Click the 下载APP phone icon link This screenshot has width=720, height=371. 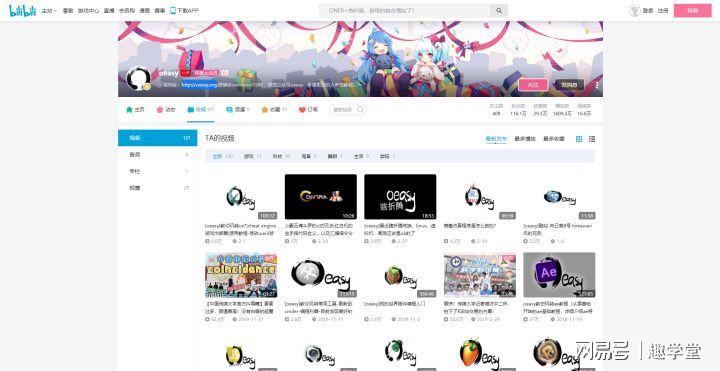[184, 11]
